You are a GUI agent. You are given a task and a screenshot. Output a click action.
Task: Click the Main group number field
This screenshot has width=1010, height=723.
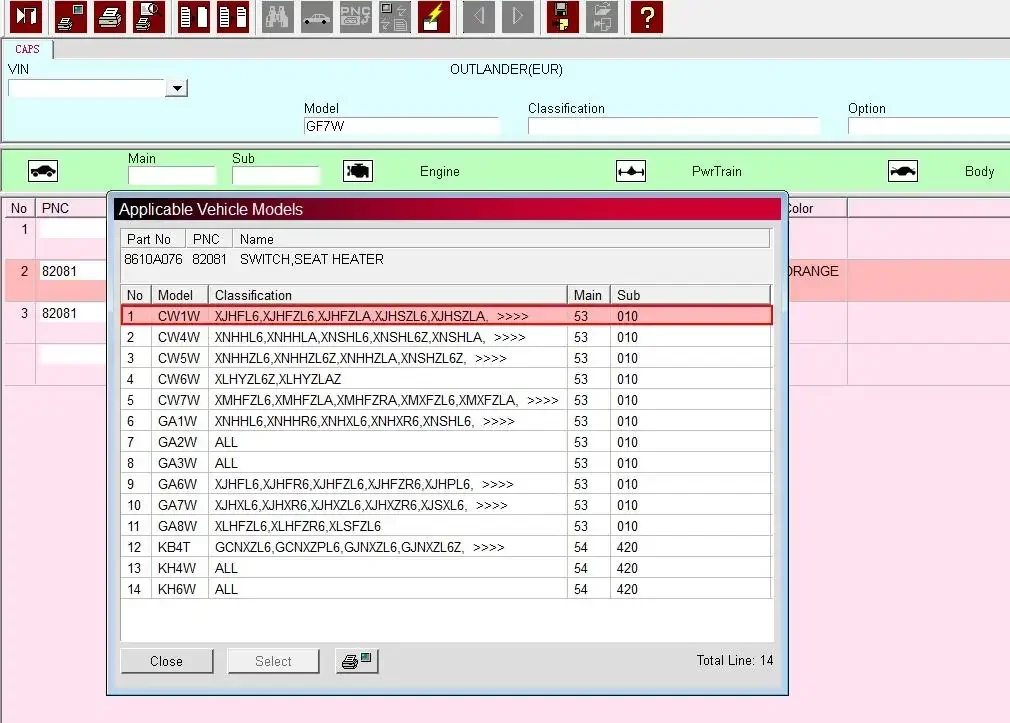click(171, 175)
